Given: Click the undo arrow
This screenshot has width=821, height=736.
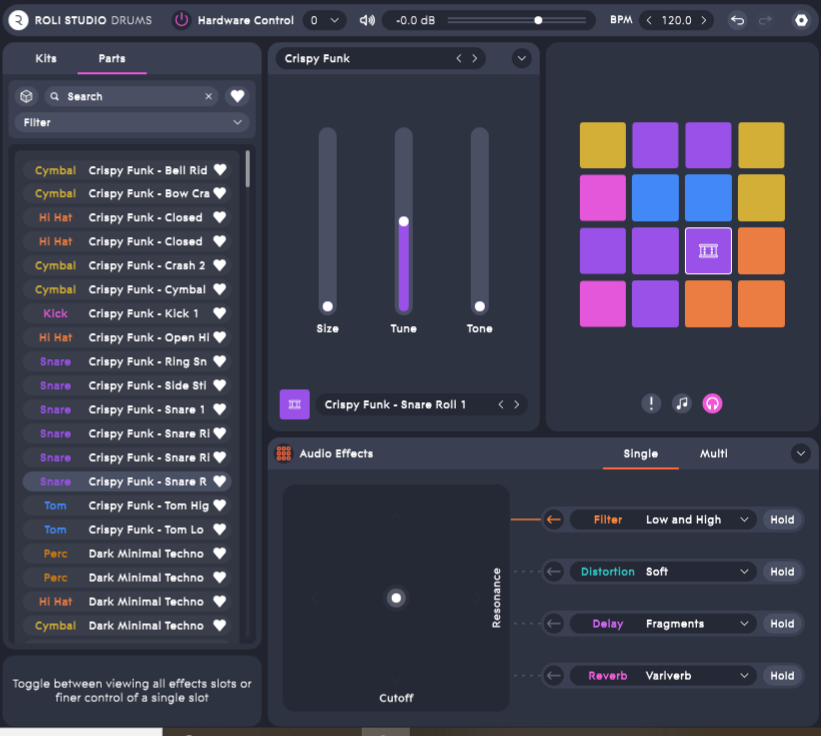Looking at the screenshot, I should pos(737,19).
